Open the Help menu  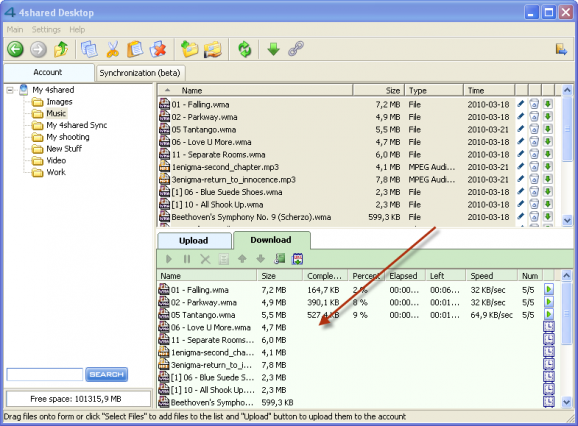click(77, 29)
